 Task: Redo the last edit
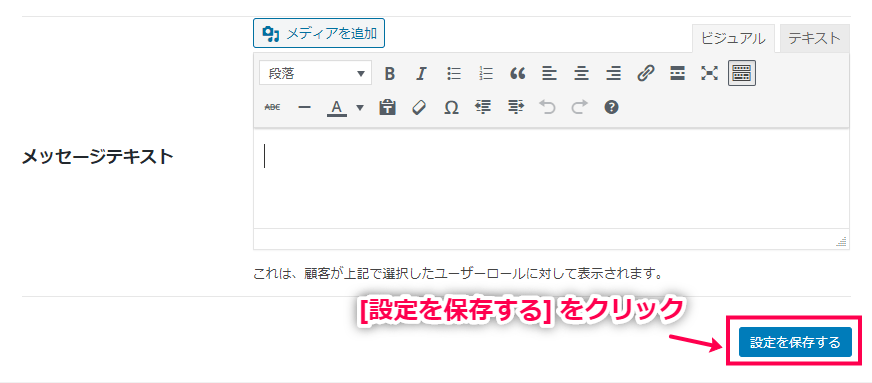[579, 107]
